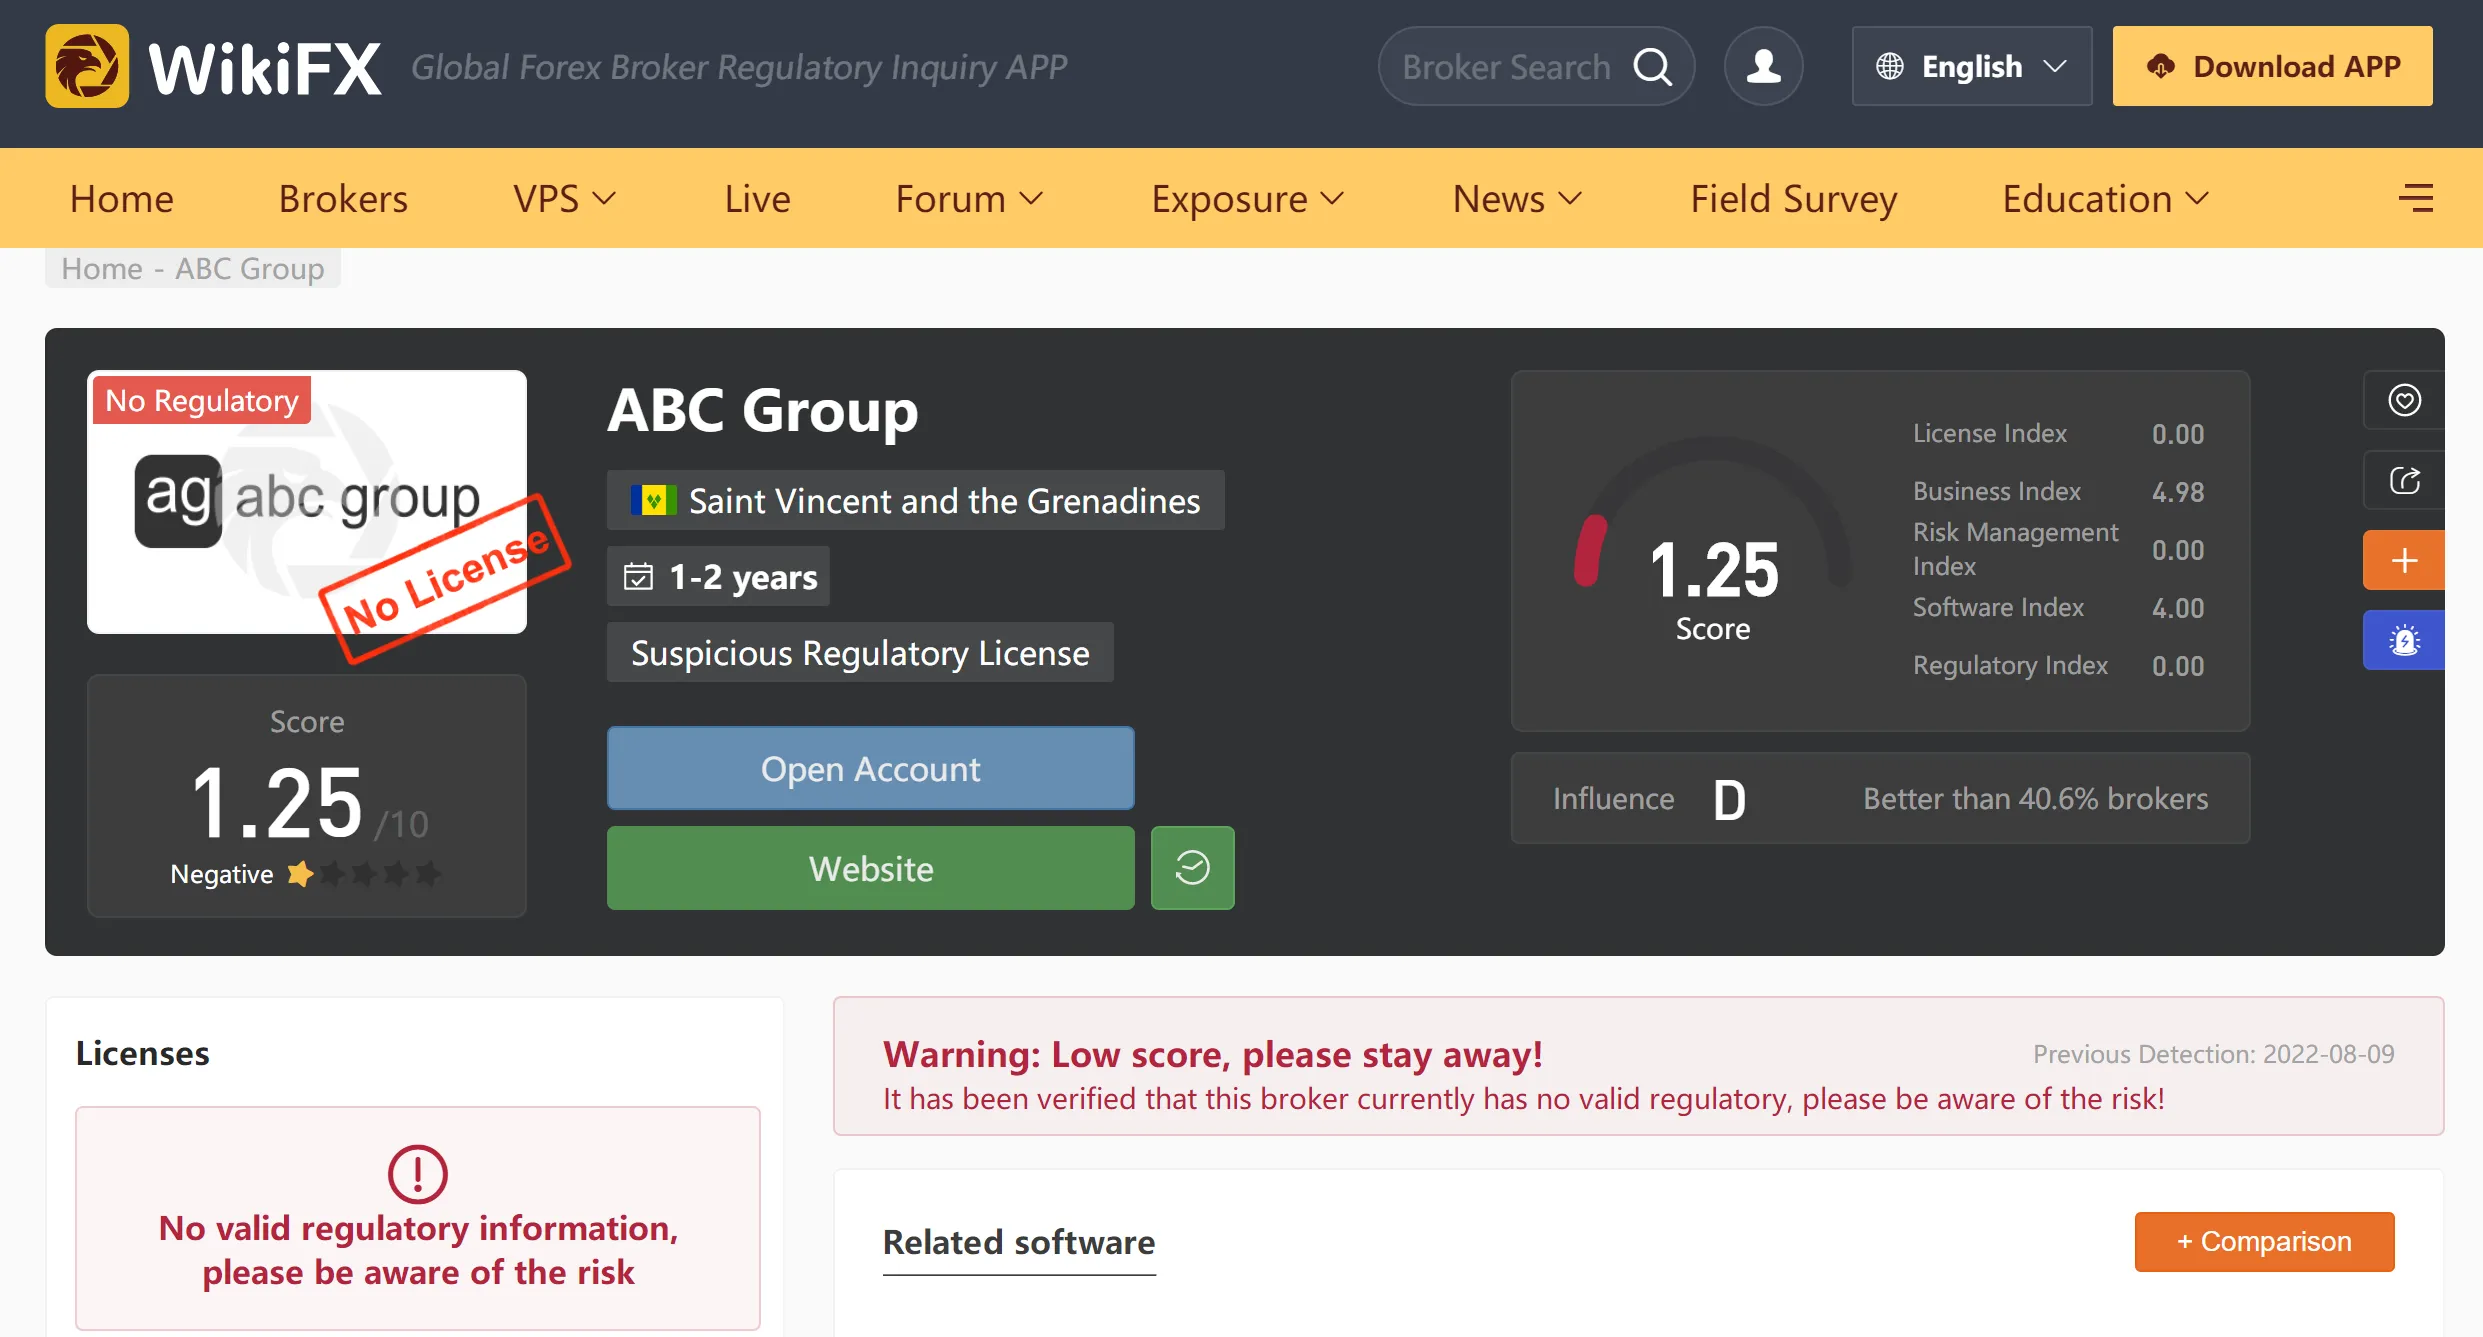Viewport: 2483px width, 1337px height.
Task: Click the Business Index value 4.98
Action: (2178, 492)
